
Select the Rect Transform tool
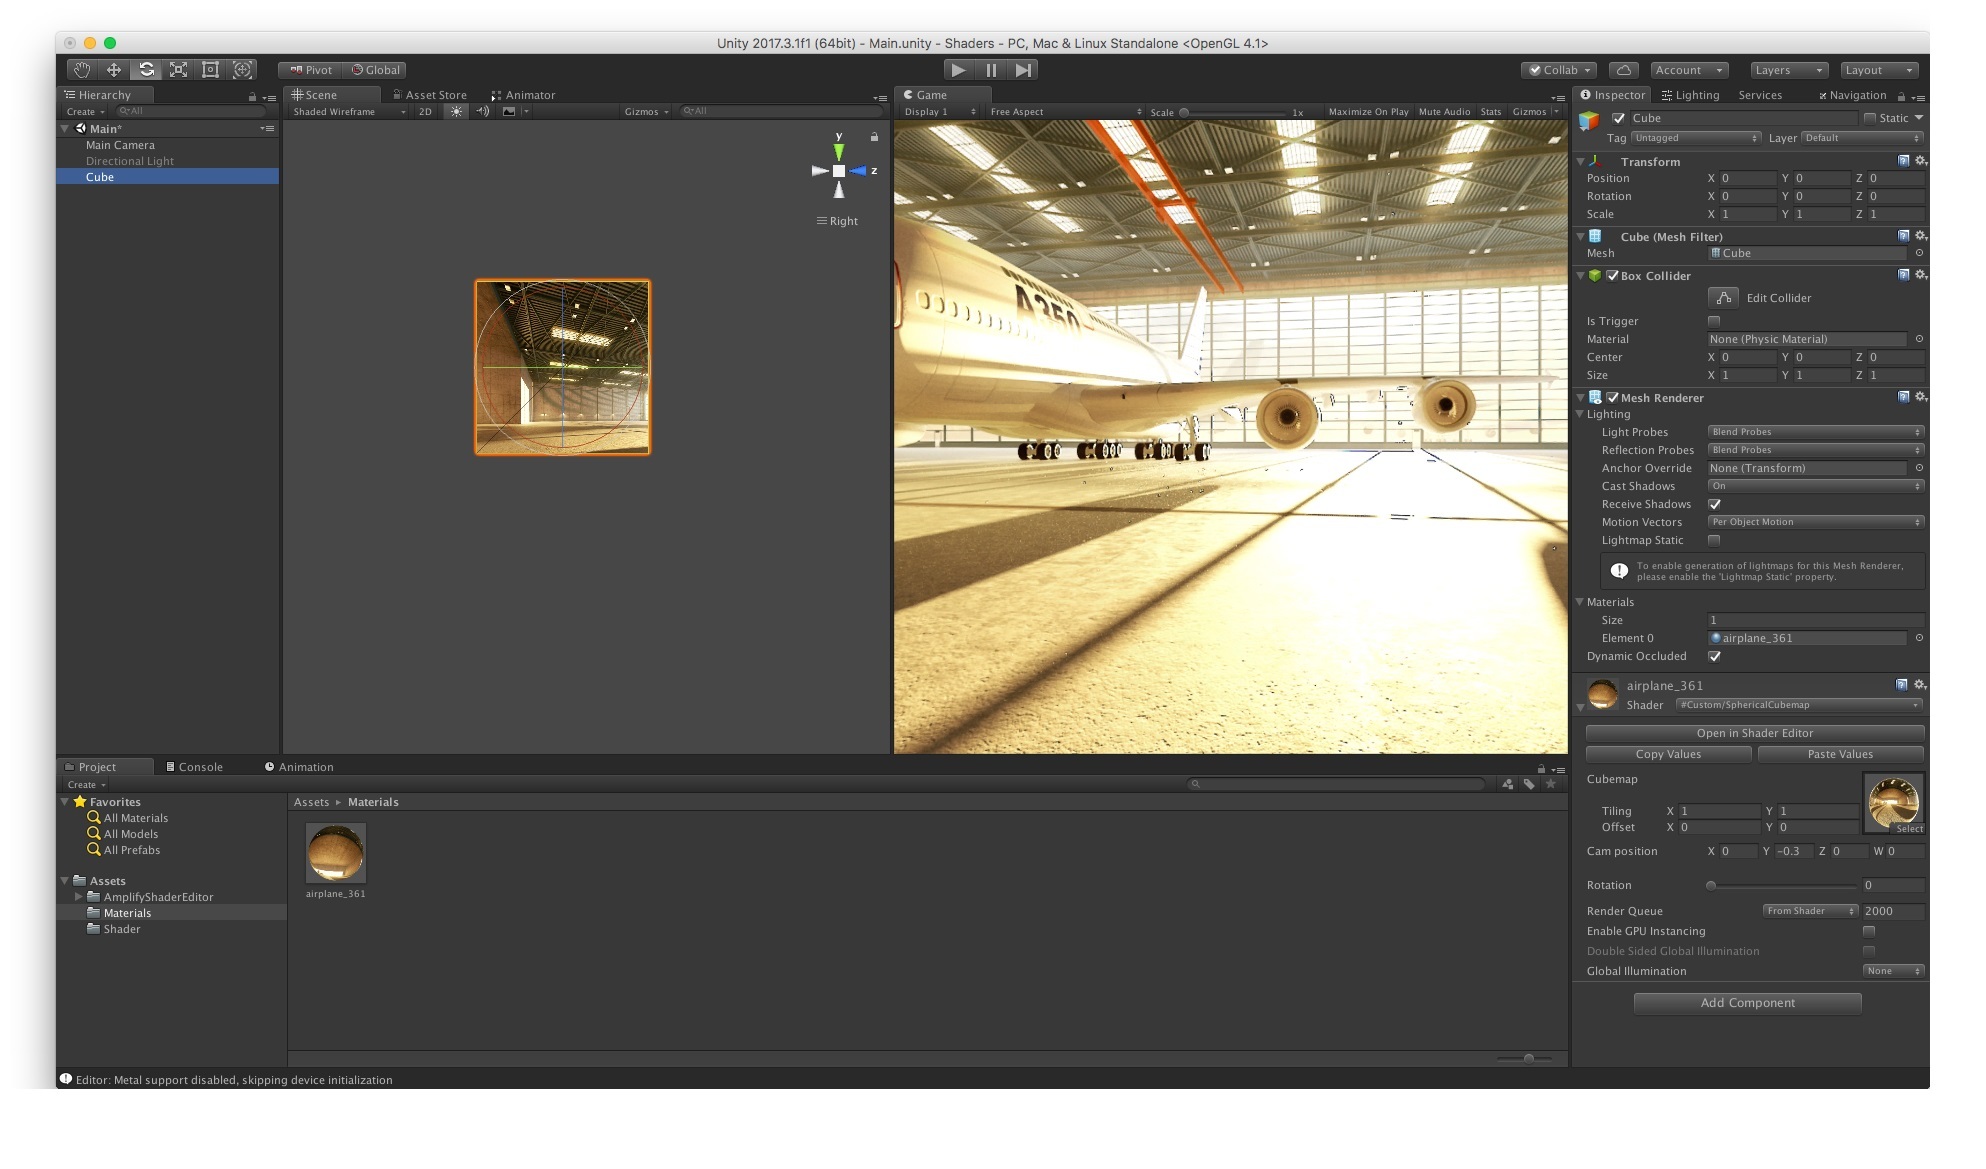coord(209,70)
